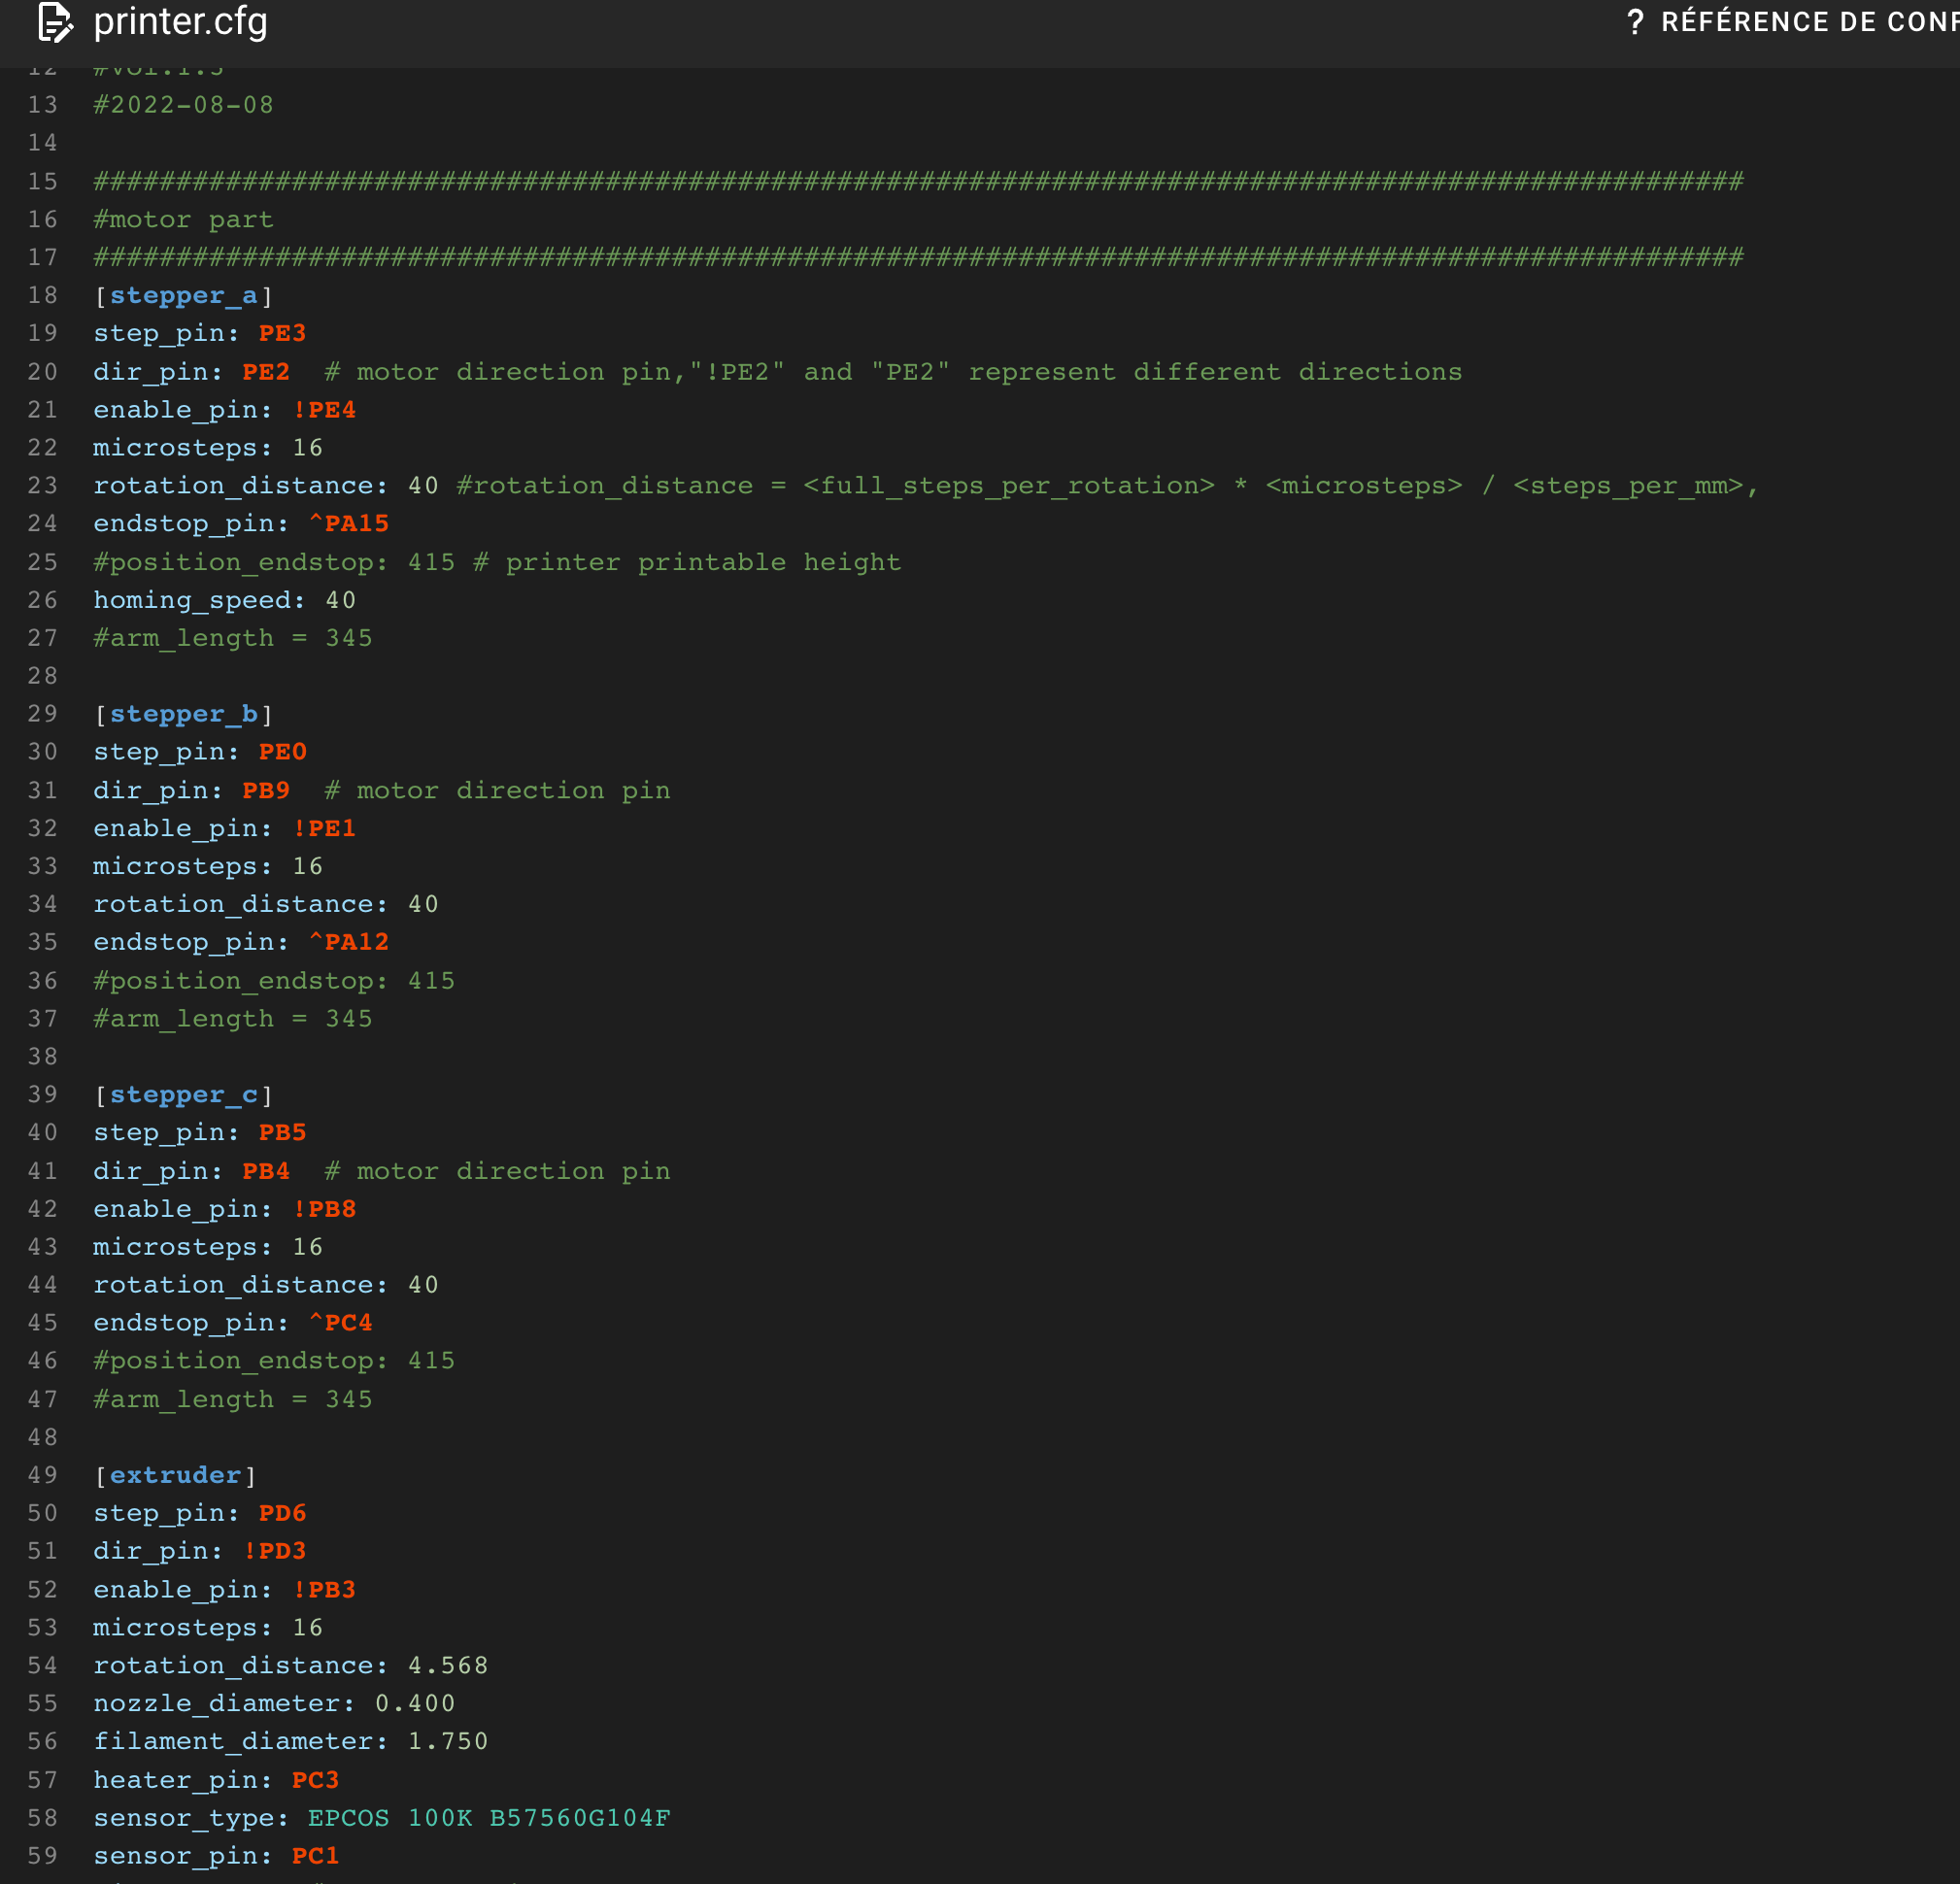Click the PC1 sensor pin value
1960x1884 pixels.
coord(316,1856)
